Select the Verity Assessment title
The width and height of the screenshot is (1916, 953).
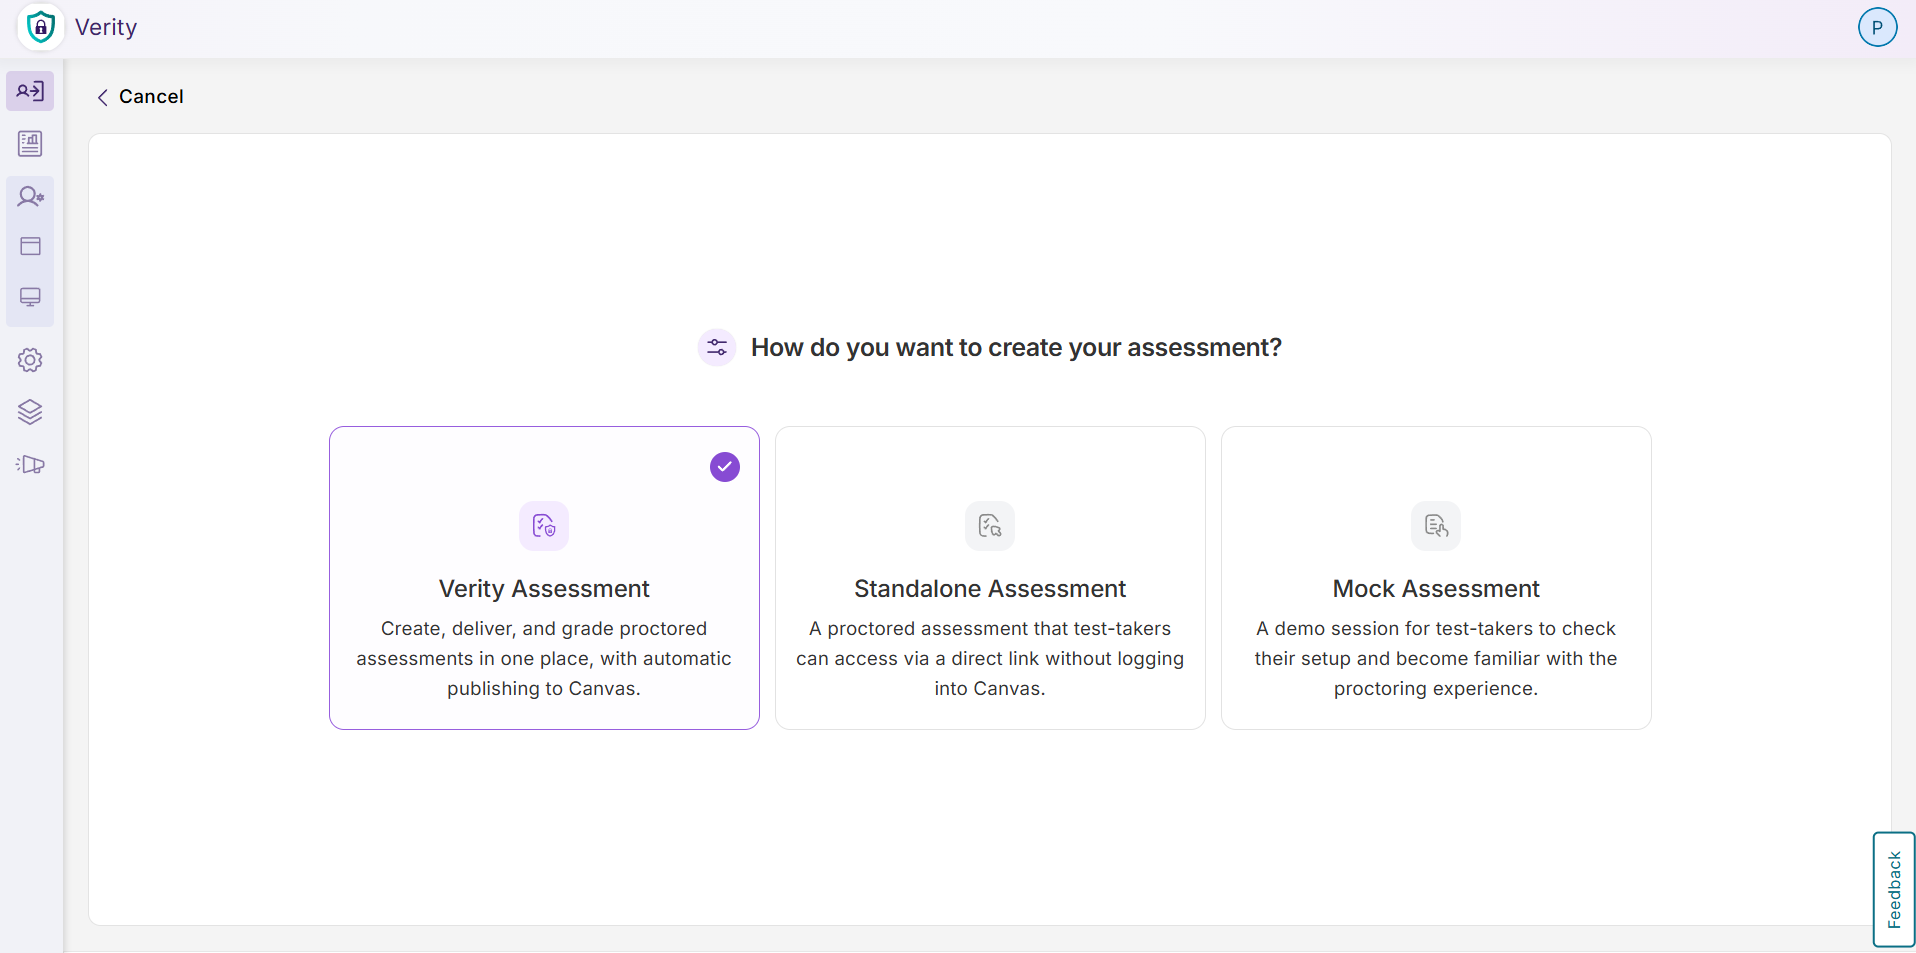coord(544,589)
